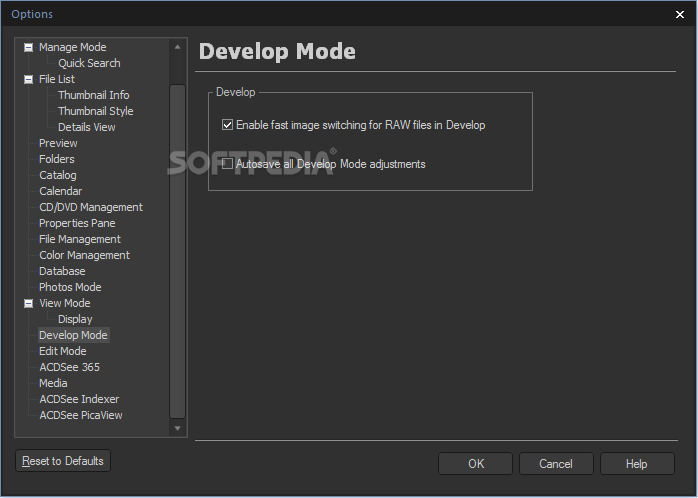Image resolution: width=698 pixels, height=498 pixels.
Task: Collapse the File List tree node
Action: tap(28, 79)
